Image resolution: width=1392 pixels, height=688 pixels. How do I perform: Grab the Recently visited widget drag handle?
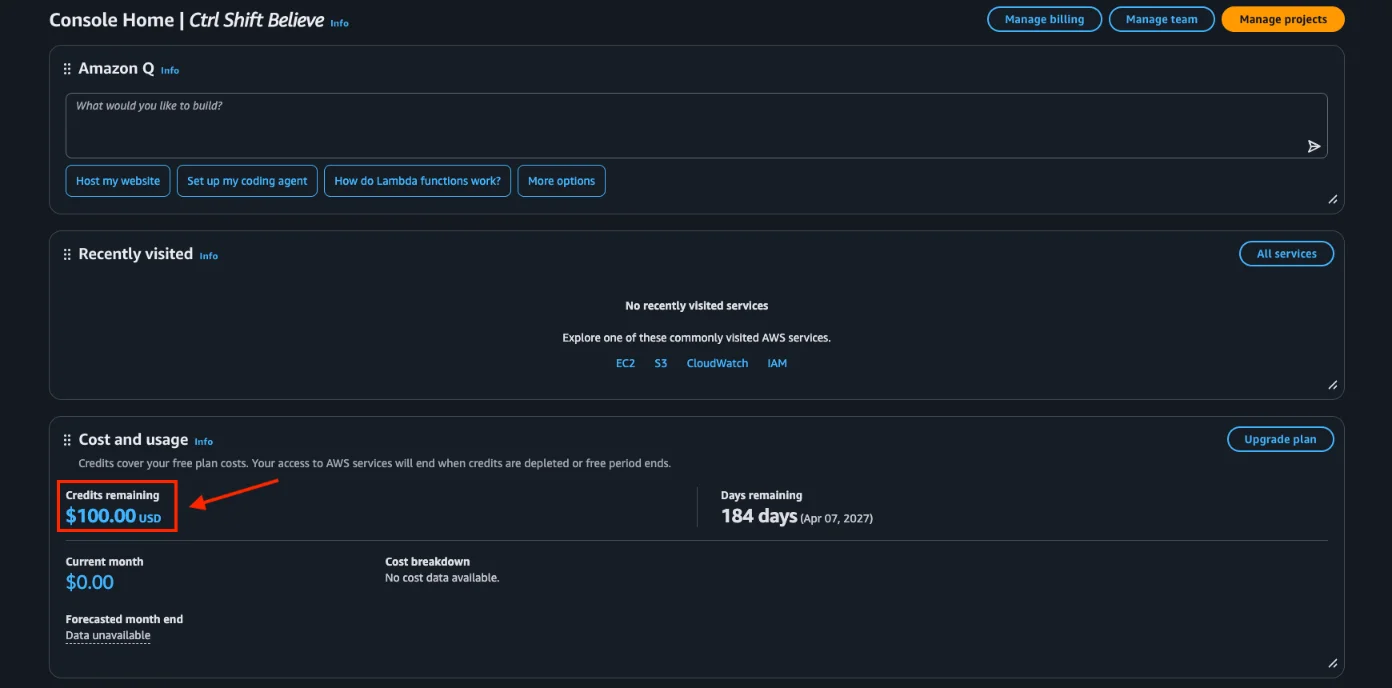[67, 254]
